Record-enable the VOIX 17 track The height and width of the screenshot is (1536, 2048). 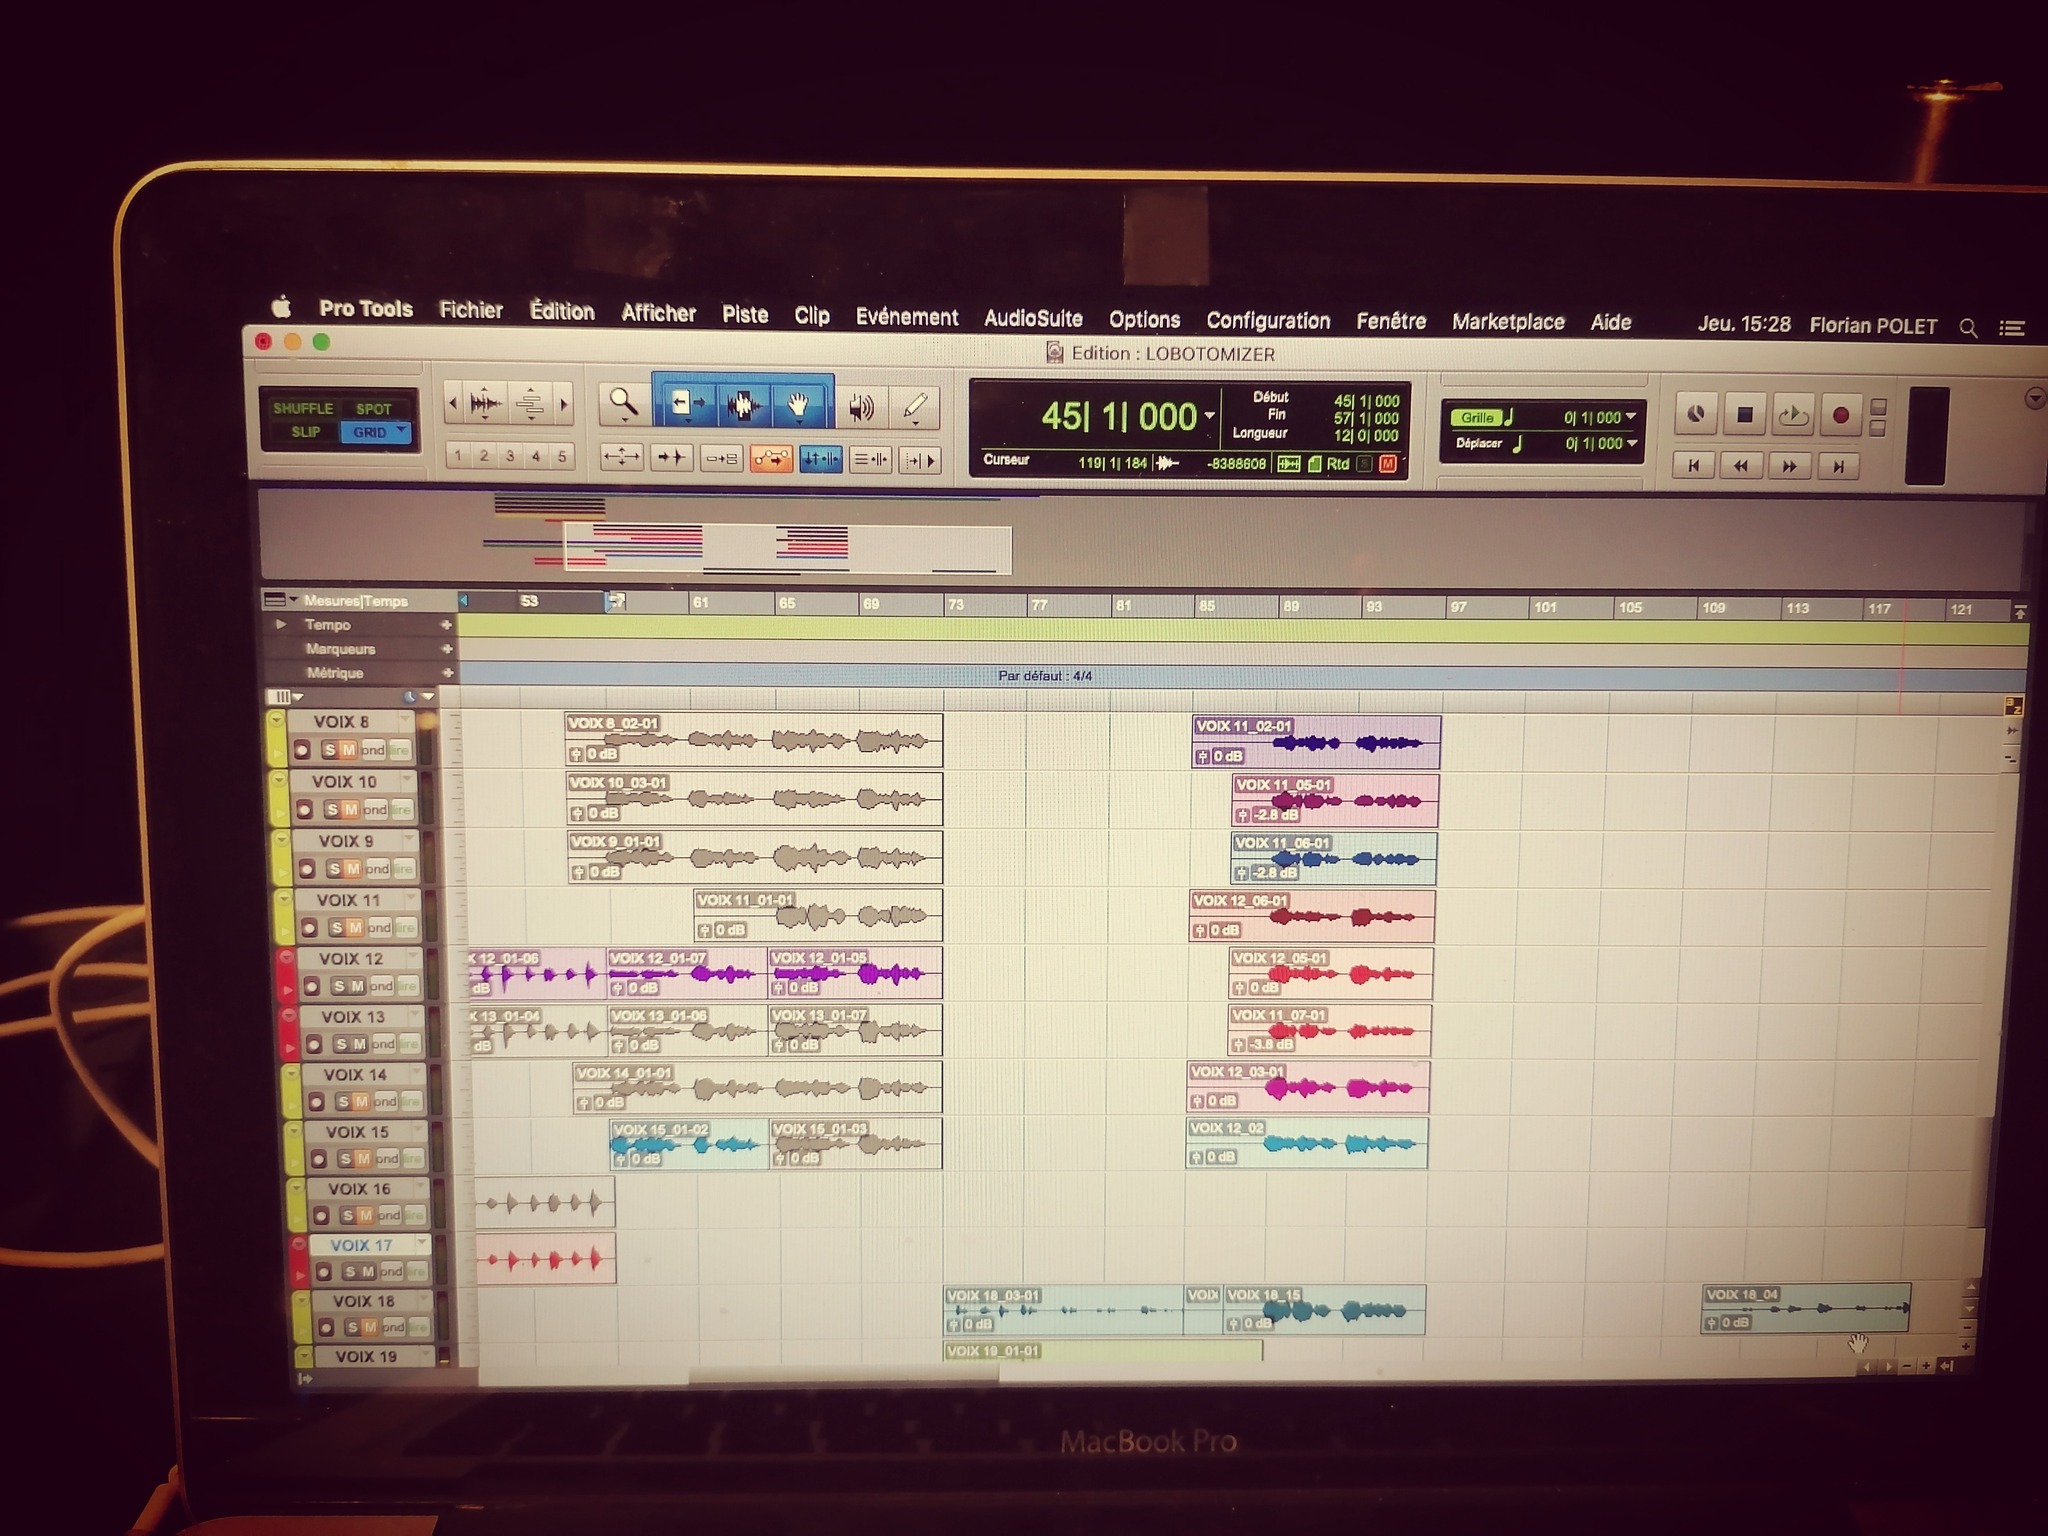click(x=324, y=1273)
